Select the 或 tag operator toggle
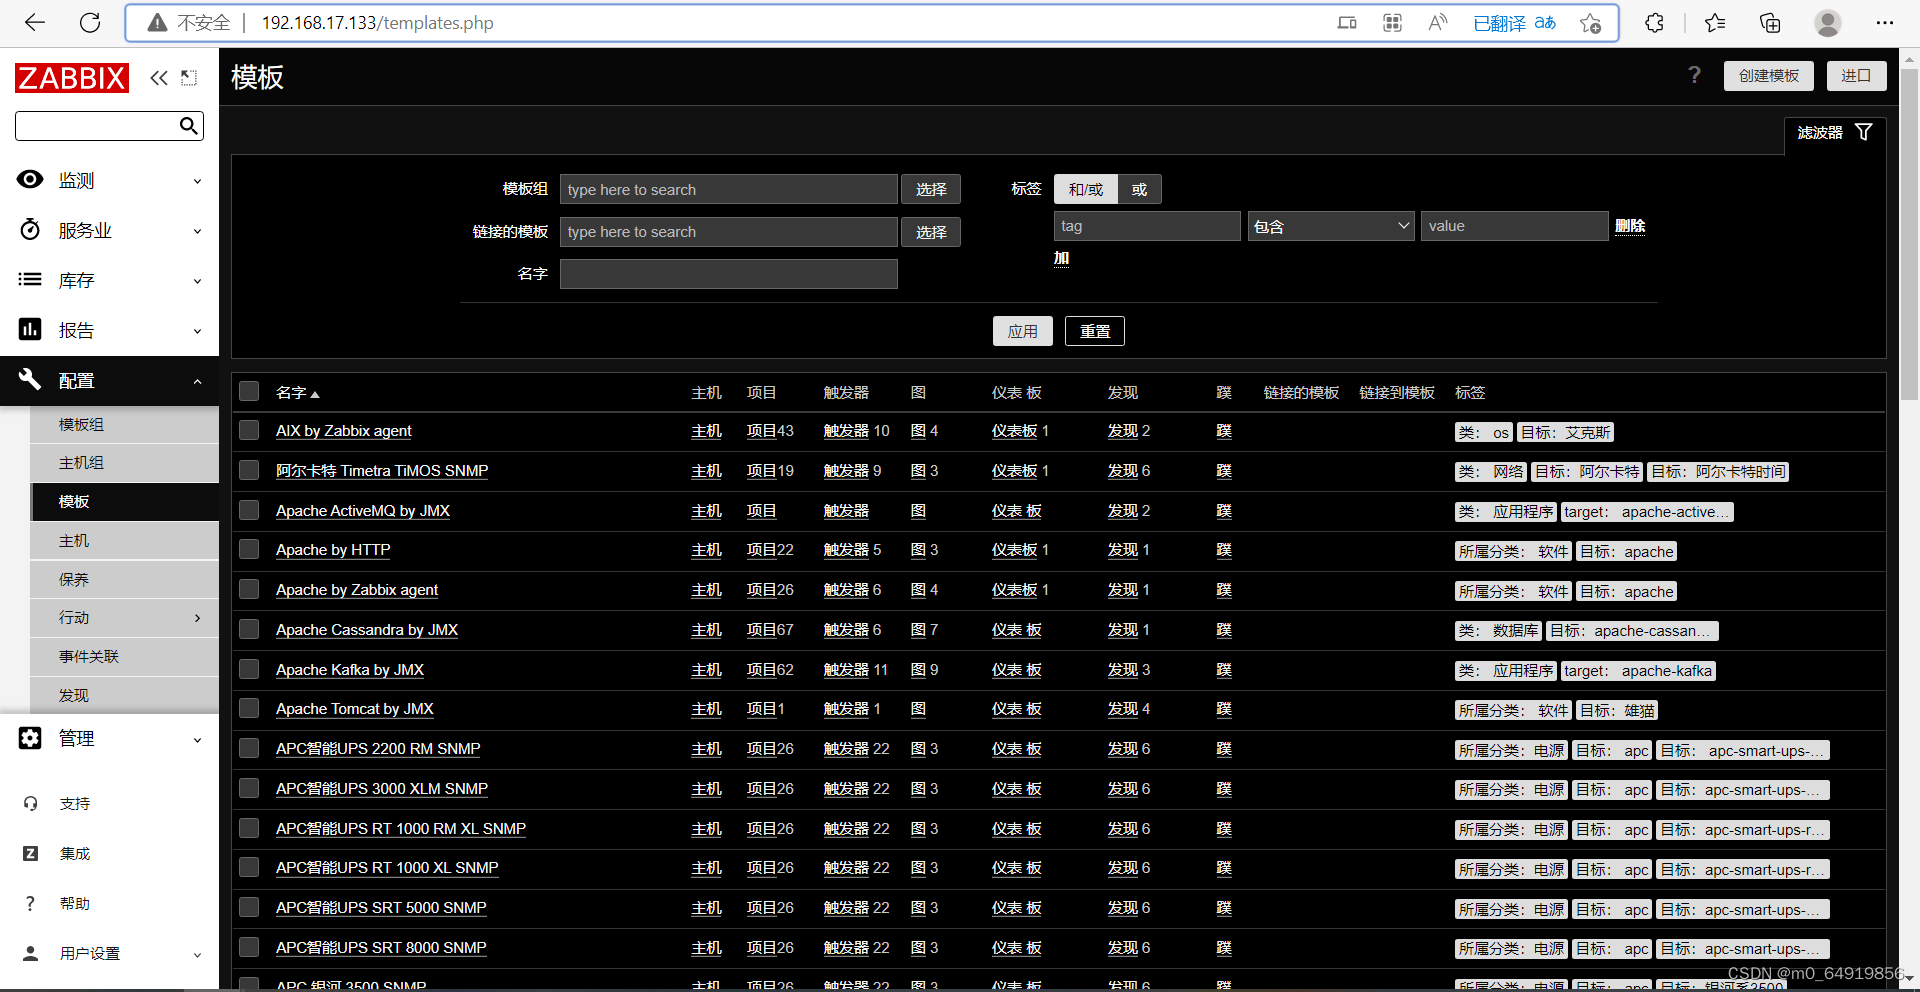The width and height of the screenshot is (1920, 992). click(x=1139, y=189)
